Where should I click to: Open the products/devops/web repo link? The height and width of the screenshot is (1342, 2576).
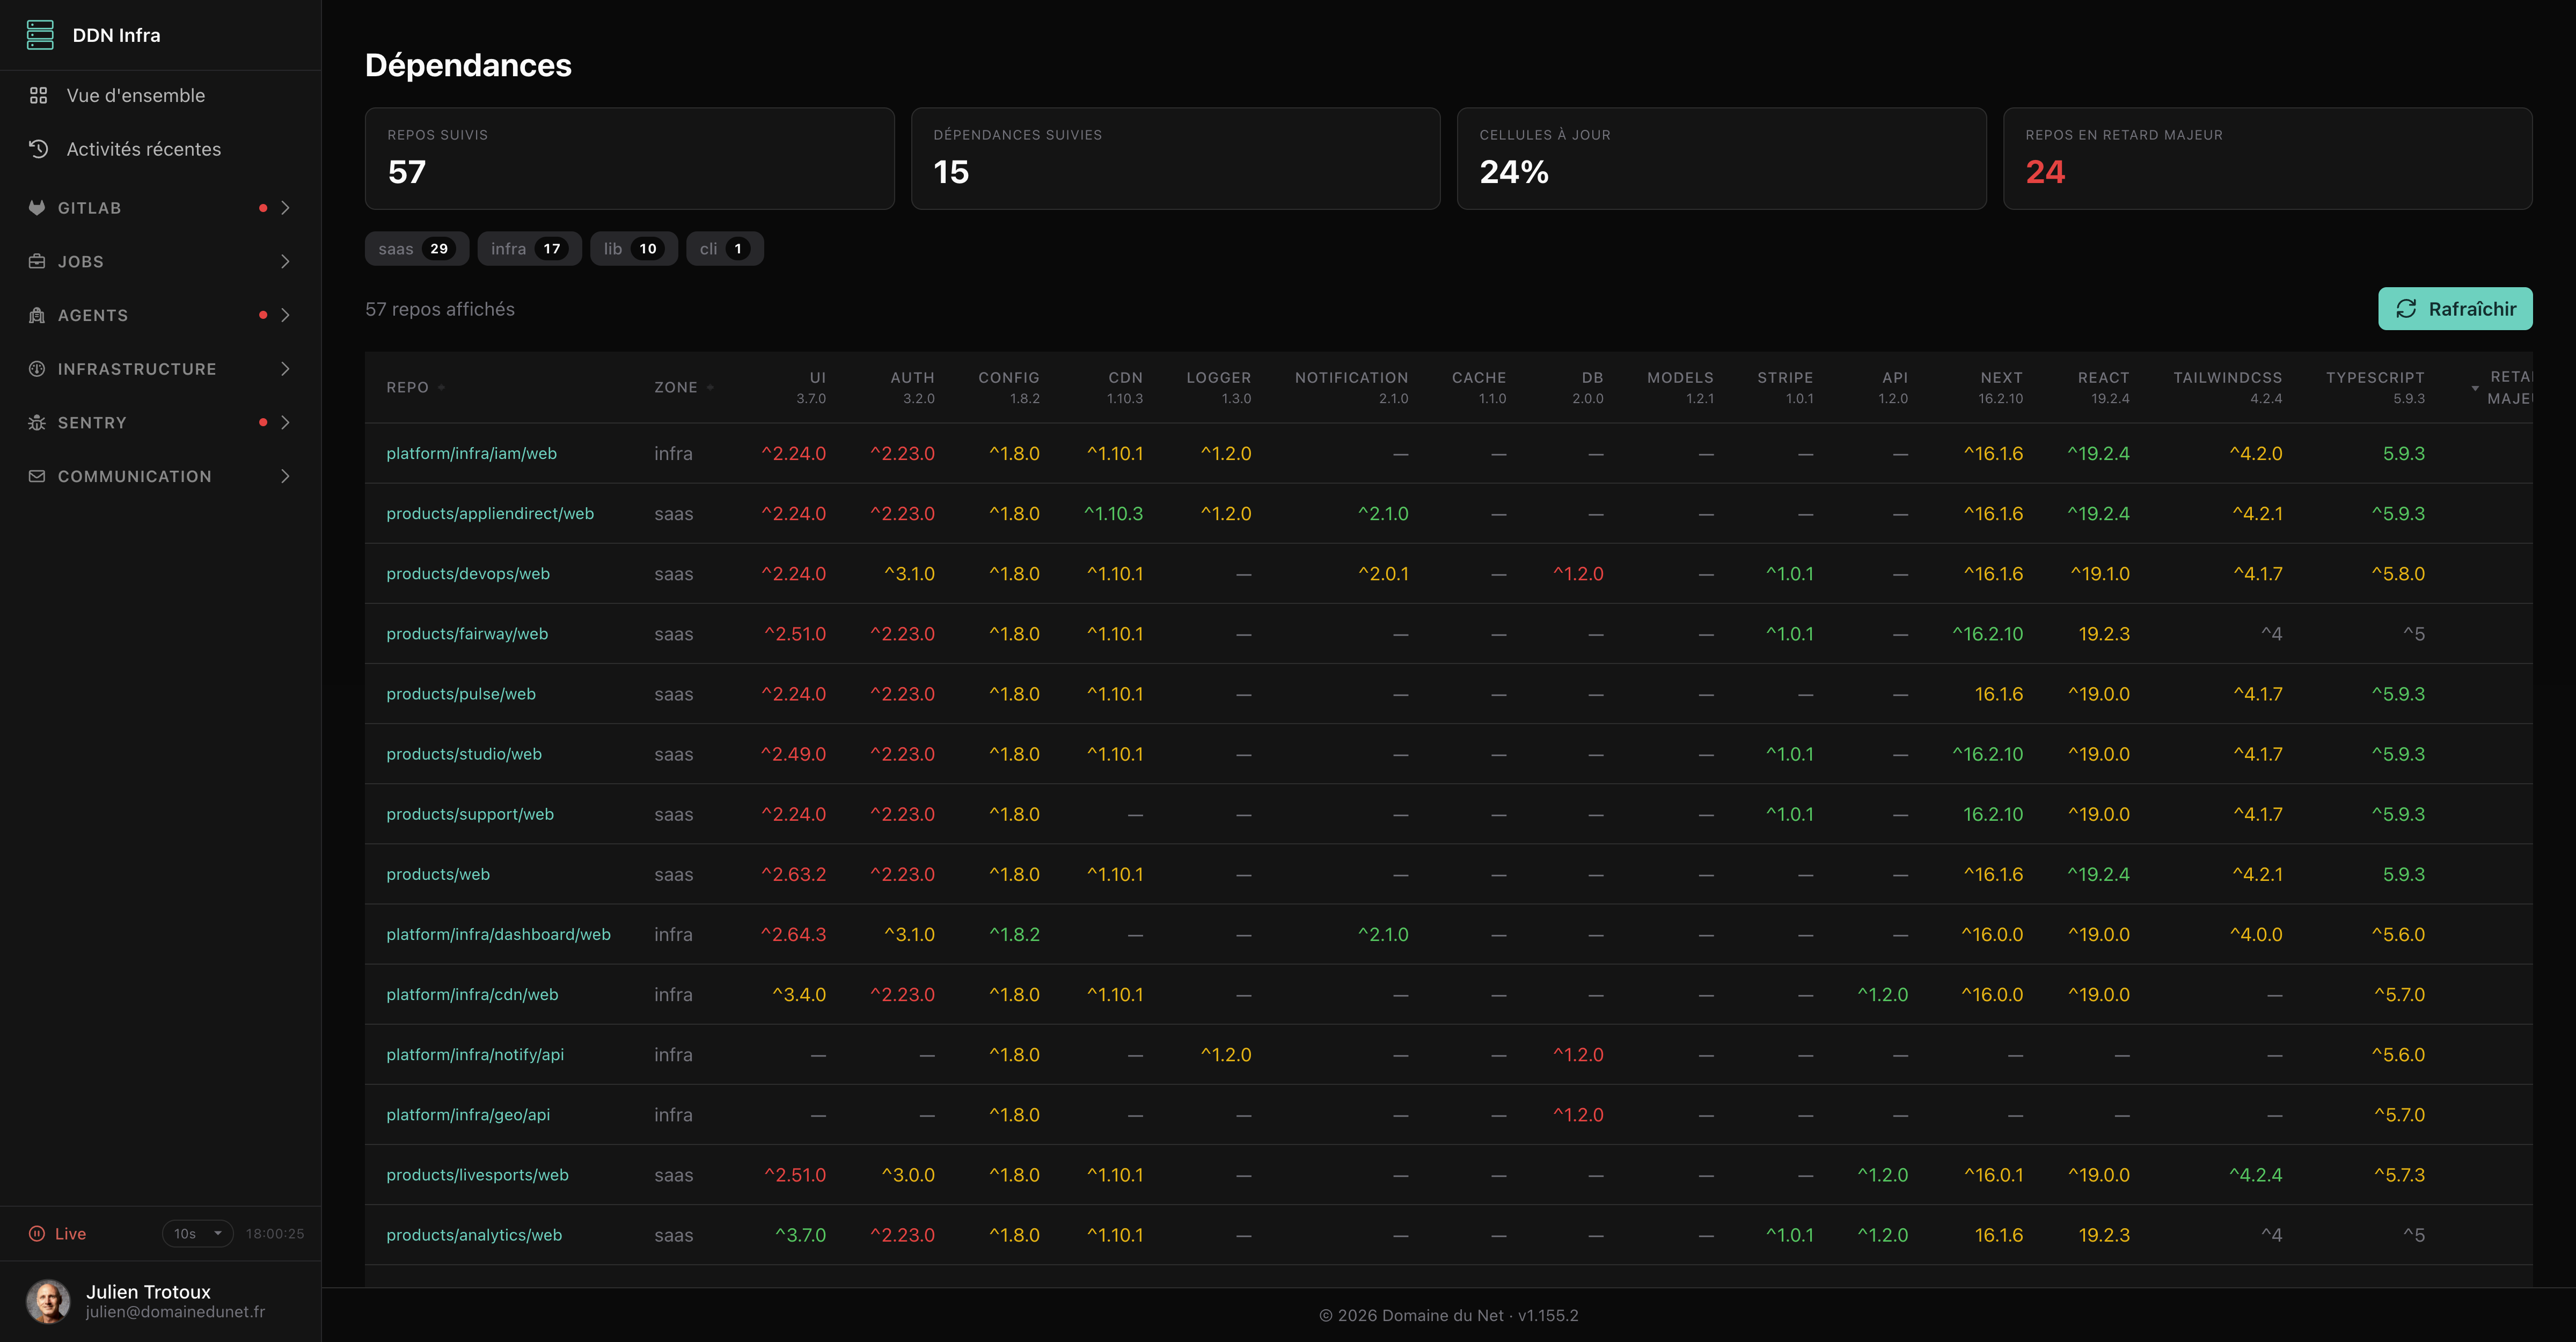[x=468, y=574]
